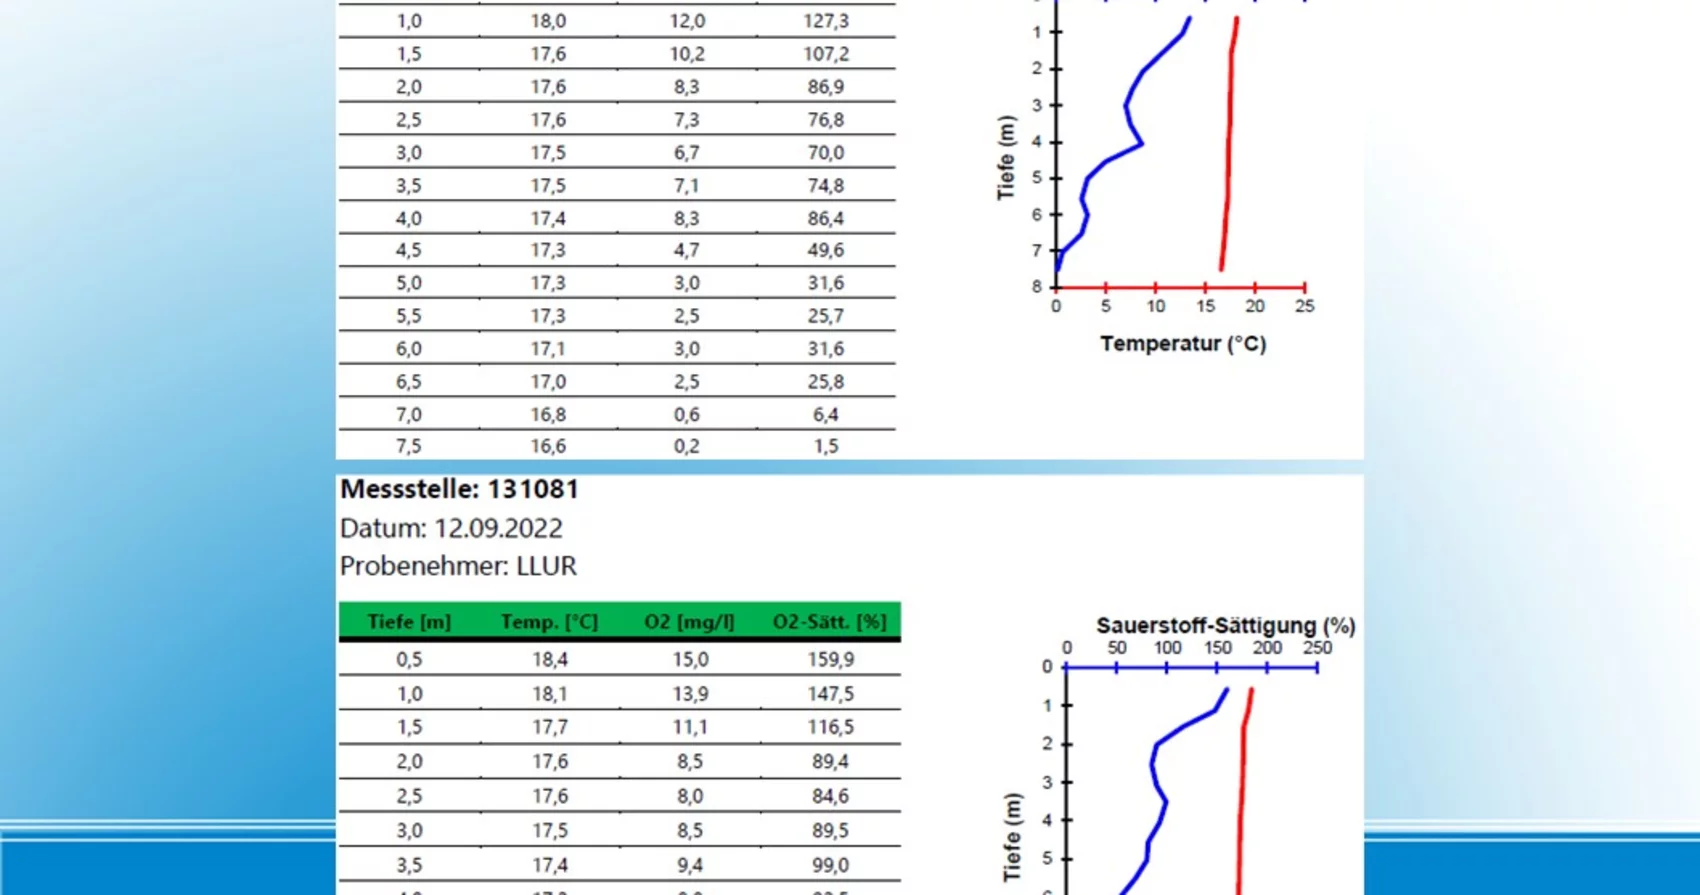Select depth cell 0,5 in lower table

pos(409,660)
